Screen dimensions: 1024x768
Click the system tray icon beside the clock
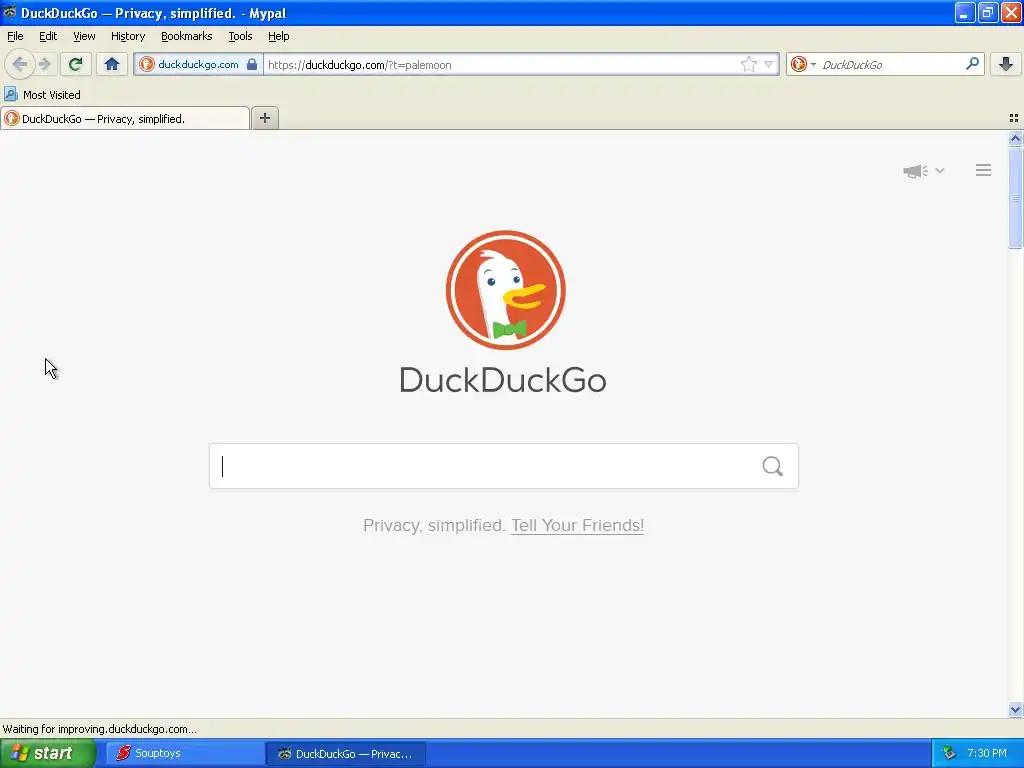pyautogui.click(x=949, y=754)
